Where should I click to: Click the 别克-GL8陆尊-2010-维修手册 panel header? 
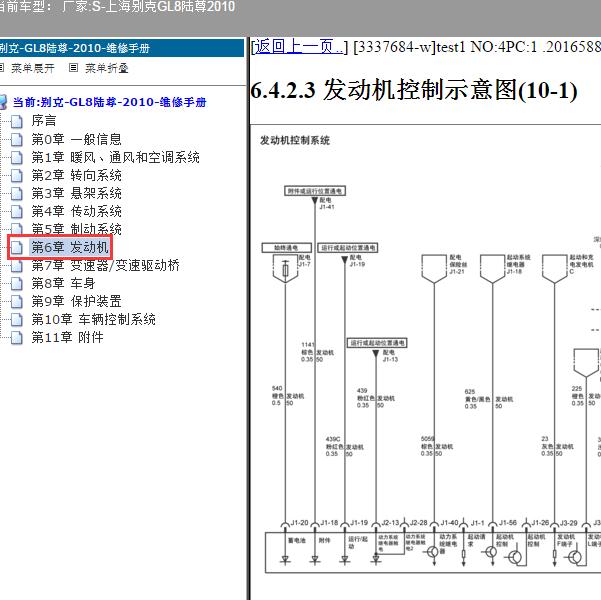tap(122, 48)
